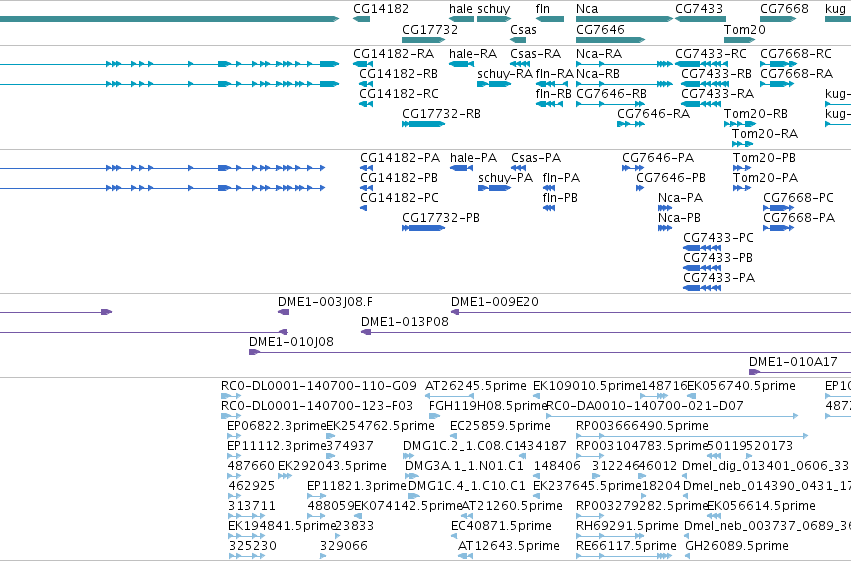Select transcript CG7668-RA

pyautogui.click(x=797, y=74)
